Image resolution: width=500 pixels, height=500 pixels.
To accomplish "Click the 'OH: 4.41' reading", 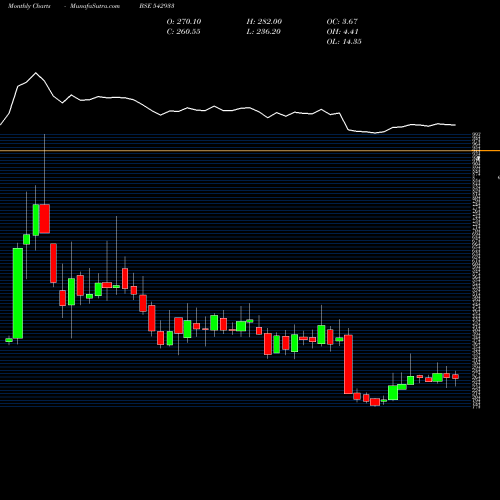I will [342, 32].
